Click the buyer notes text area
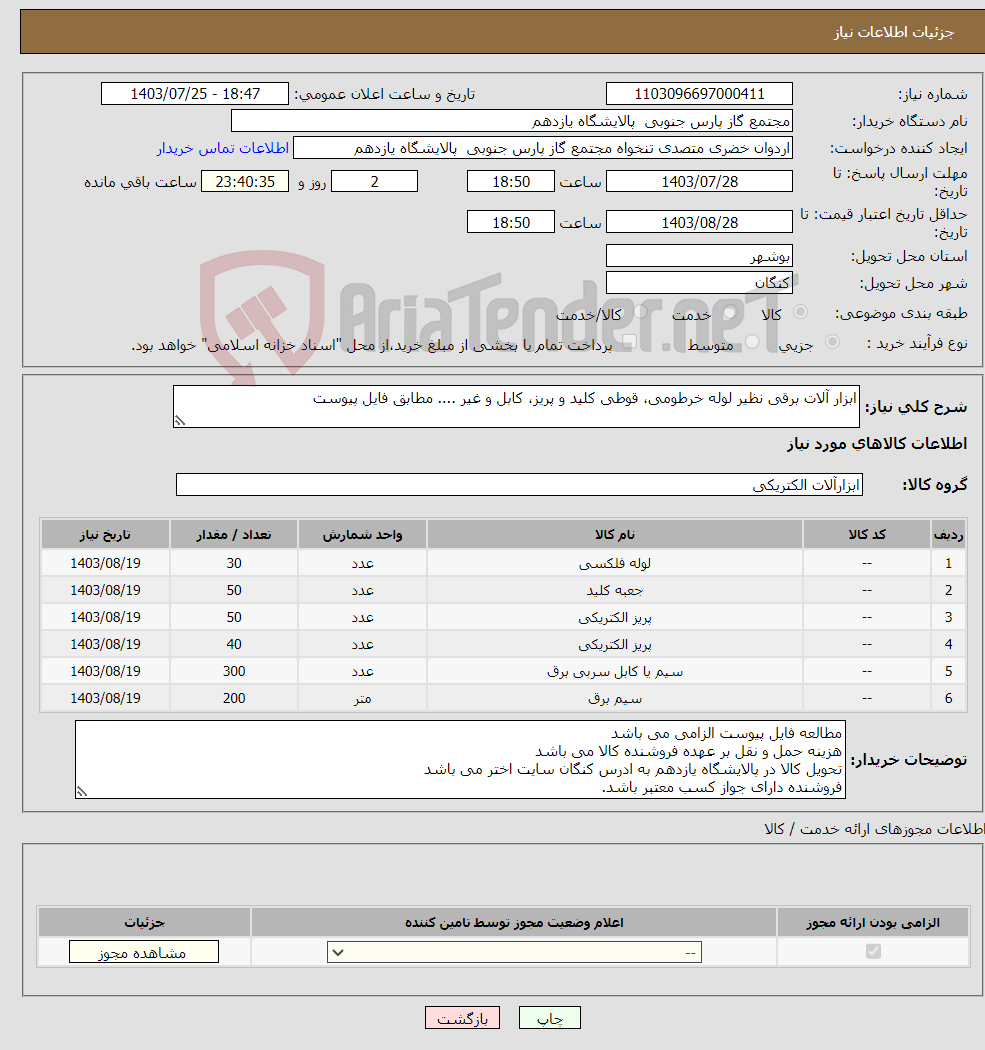985x1050 pixels. [460, 759]
